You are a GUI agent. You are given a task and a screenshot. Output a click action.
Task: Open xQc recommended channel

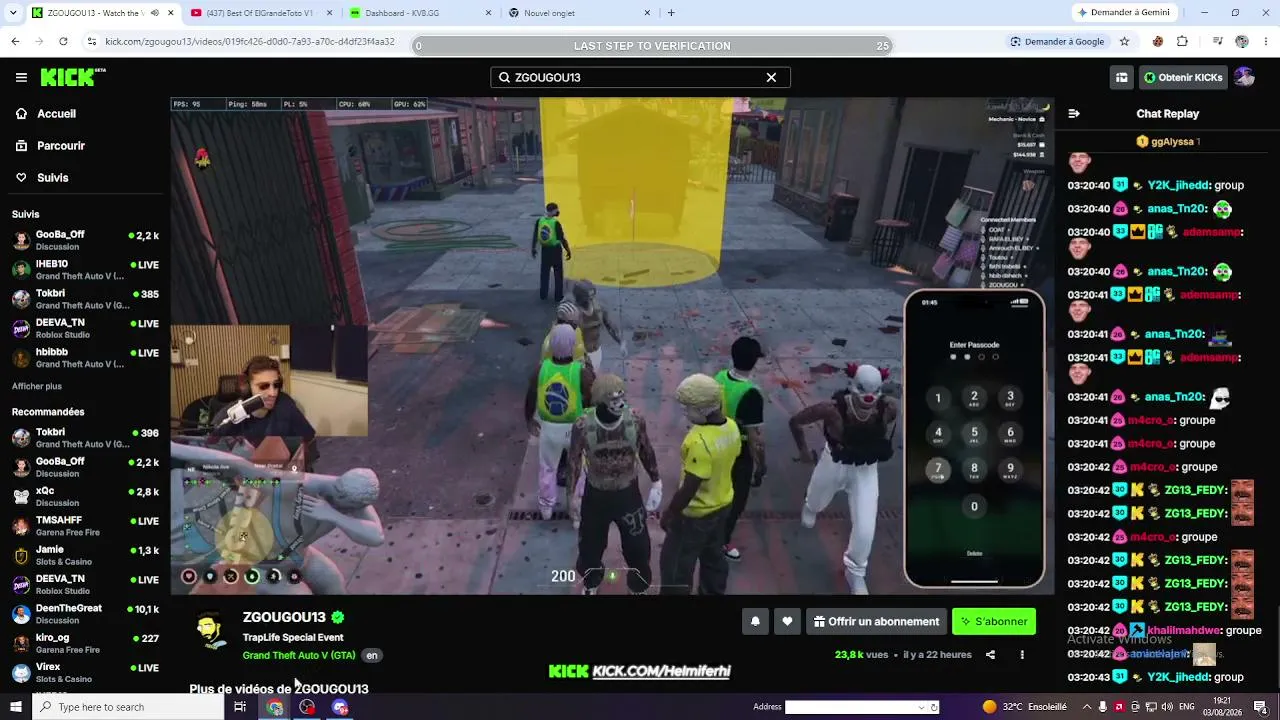86,497
